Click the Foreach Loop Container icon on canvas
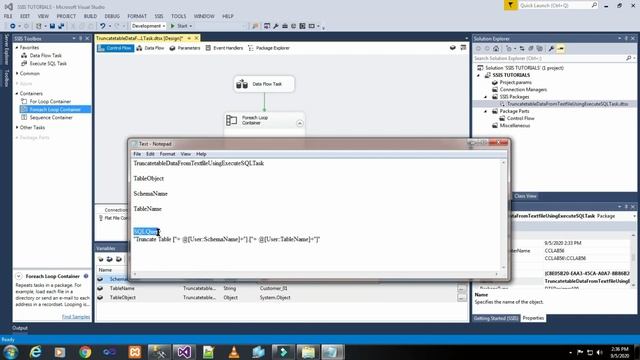Viewport: 640px width, 360px height. [231, 120]
